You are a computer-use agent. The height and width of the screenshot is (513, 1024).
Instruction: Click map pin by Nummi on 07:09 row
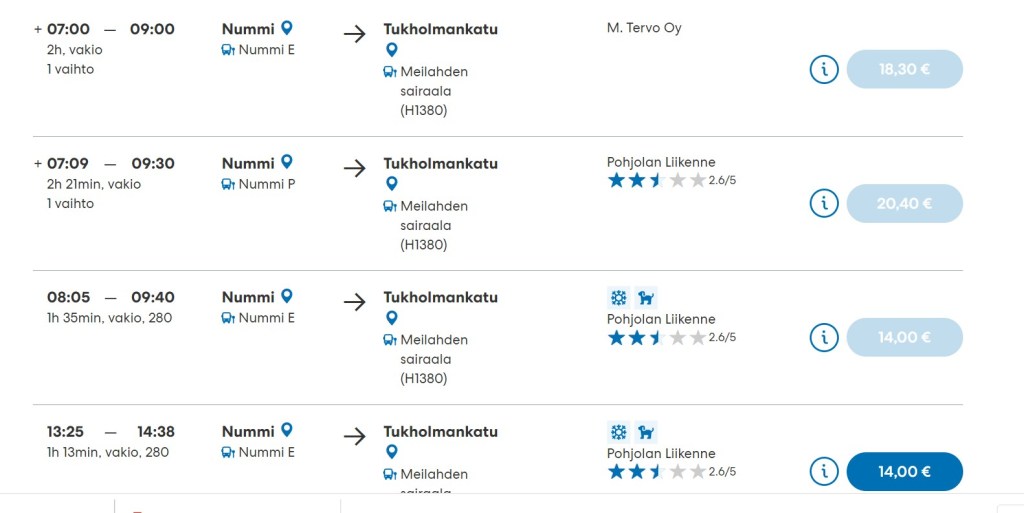pyautogui.click(x=287, y=162)
